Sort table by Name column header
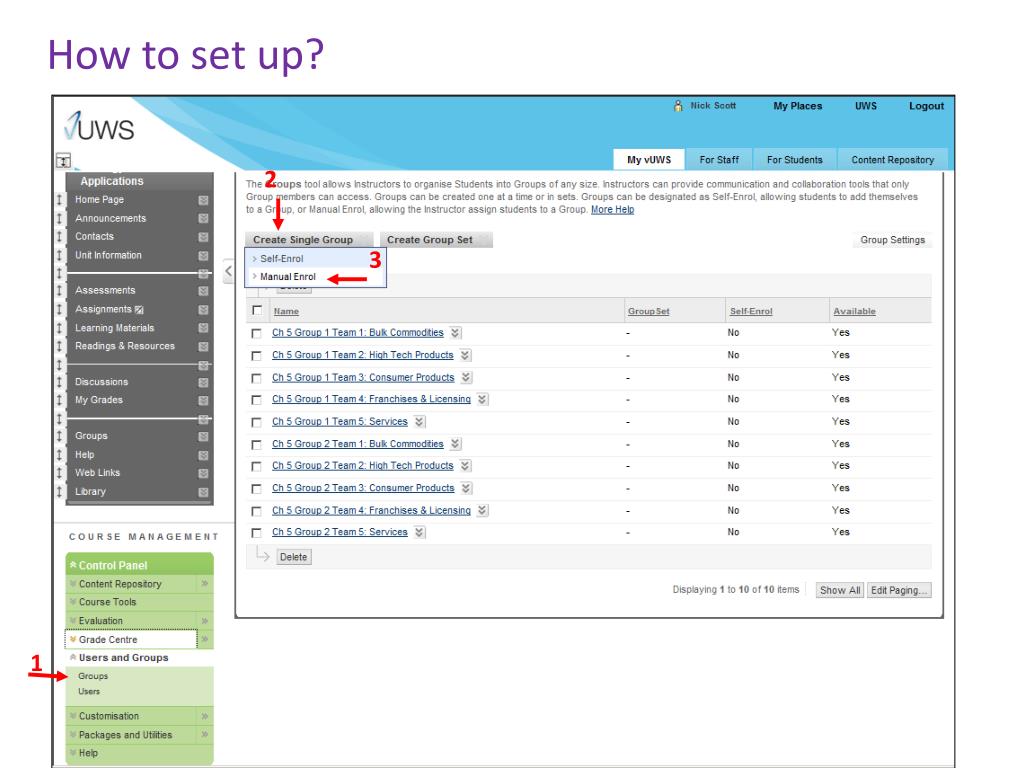 286,312
